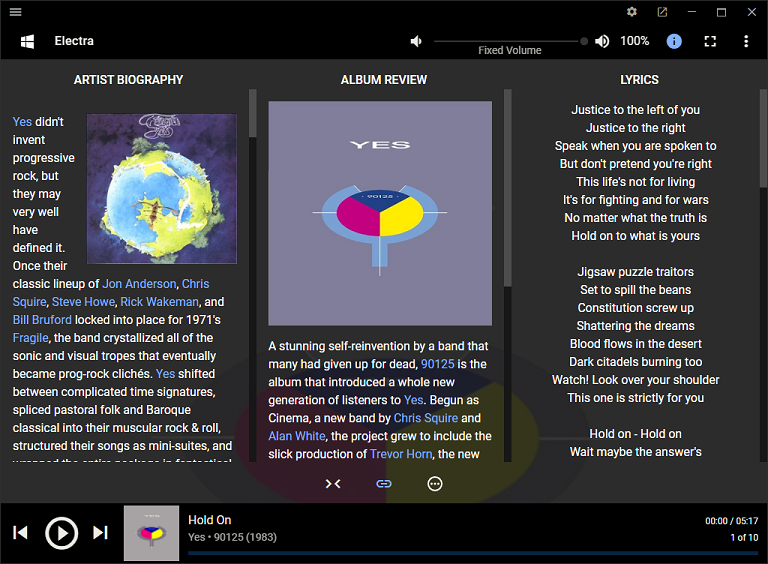Skip to the next track

coord(100,532)
